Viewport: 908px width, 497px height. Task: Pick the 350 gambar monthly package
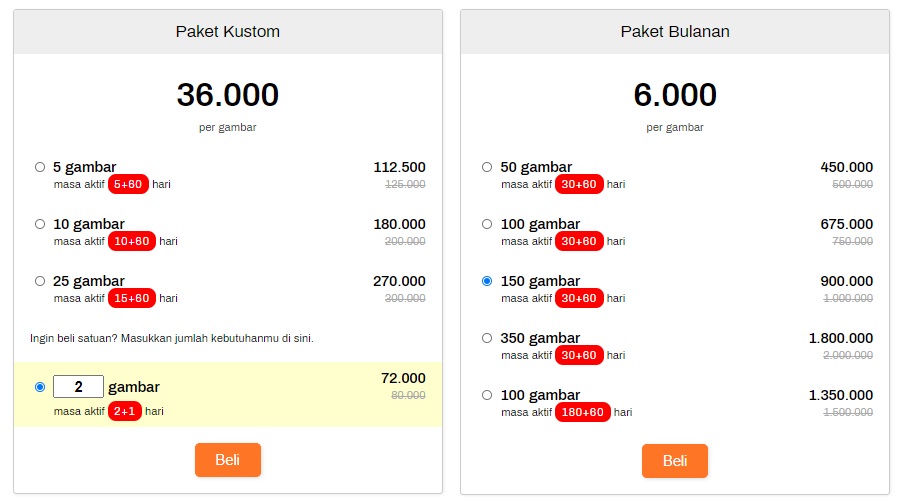tap(486, 338)
